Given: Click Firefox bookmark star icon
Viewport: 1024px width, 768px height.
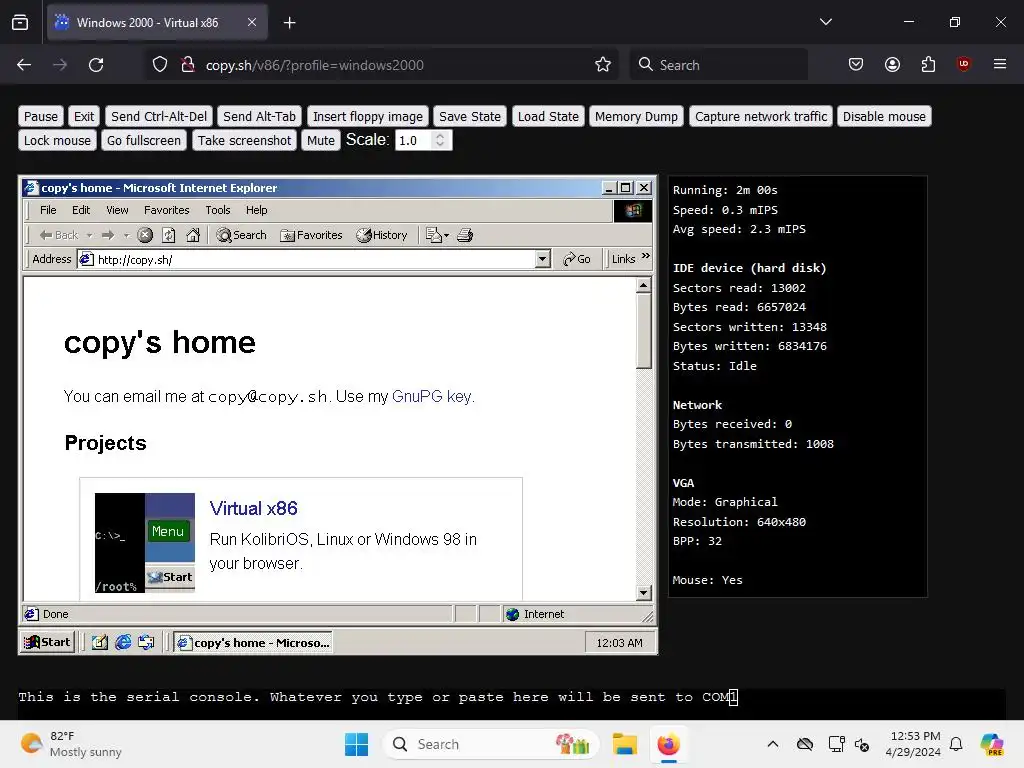Looking at the screenshot, I should point(603,65).
